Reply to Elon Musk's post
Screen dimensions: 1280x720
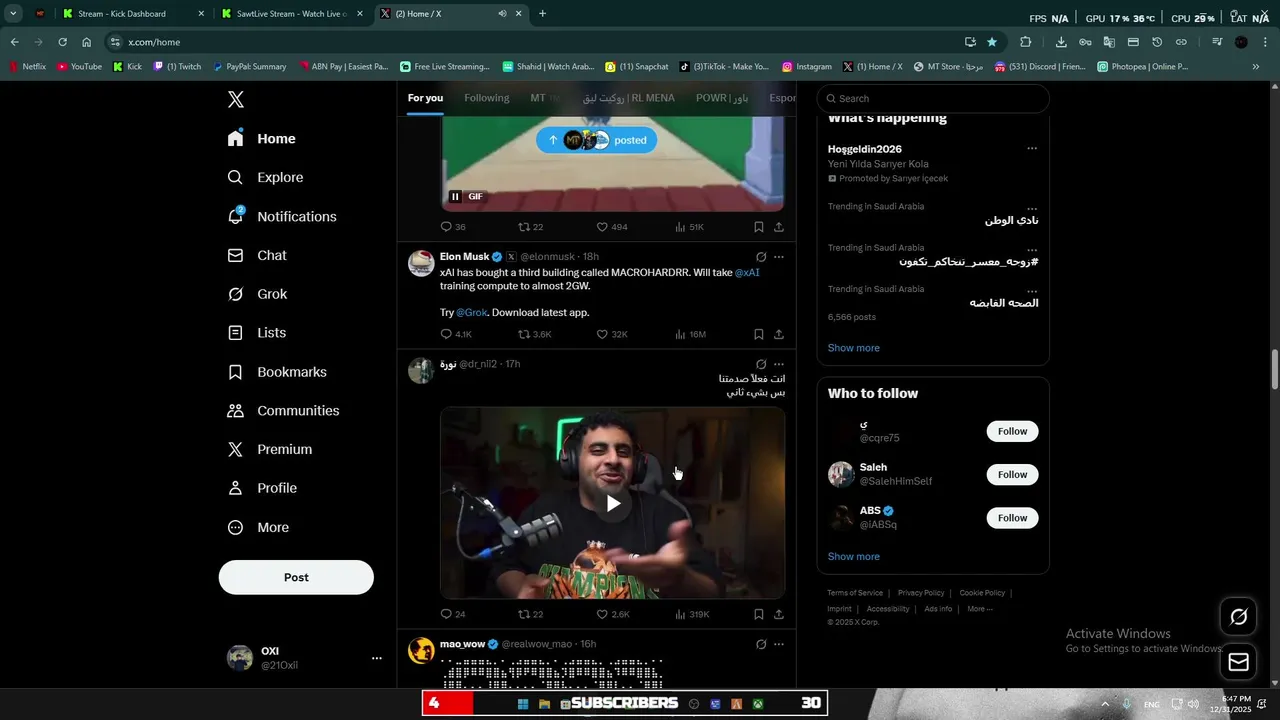[x=456, y=334]
